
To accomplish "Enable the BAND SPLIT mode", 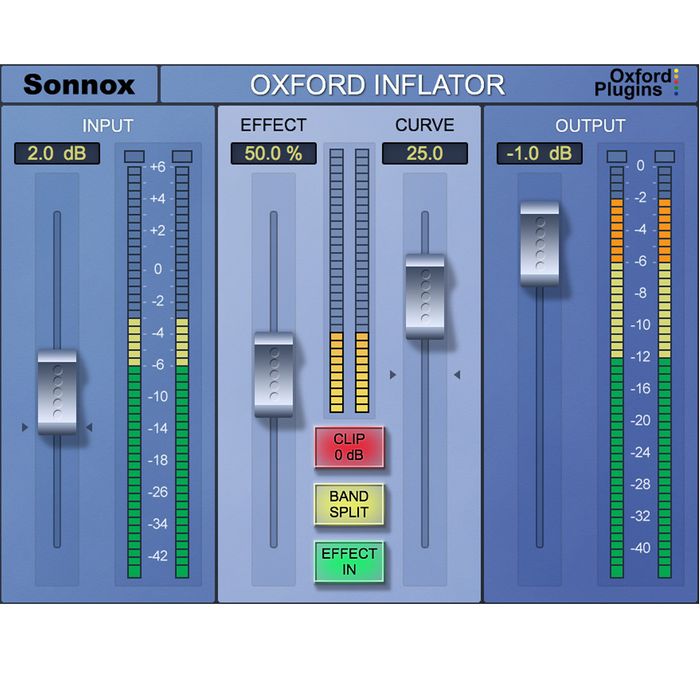I will pos(349,504).
